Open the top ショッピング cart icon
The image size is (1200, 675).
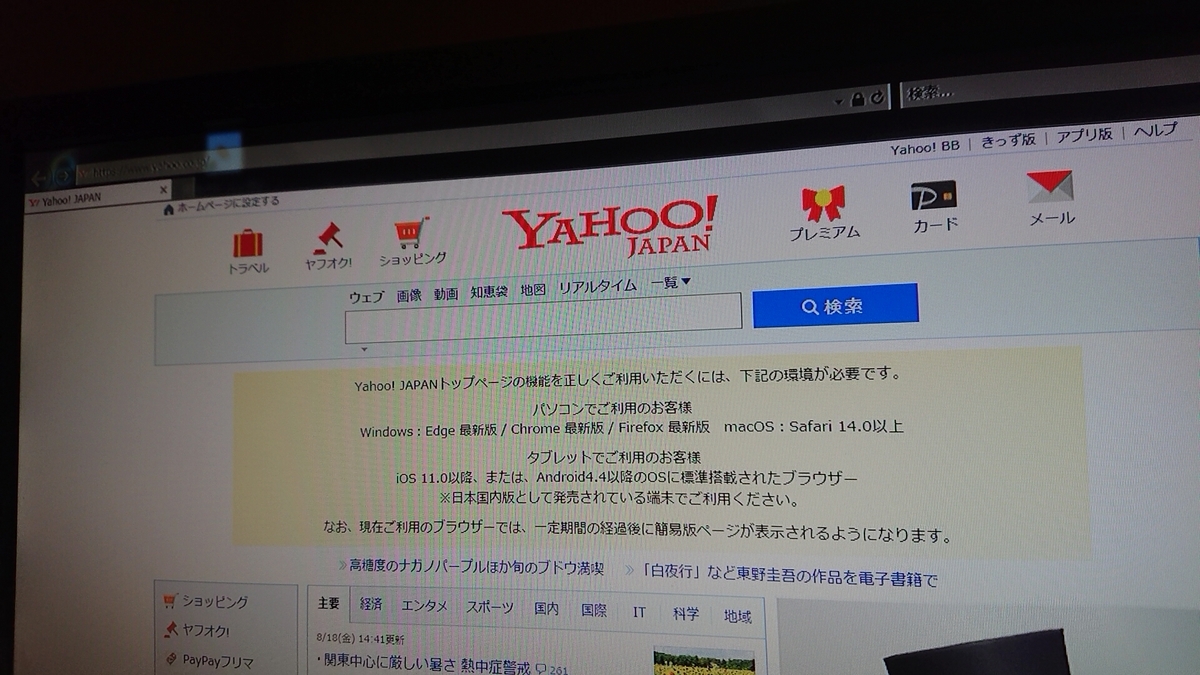pyautogui.click(x=411, y=232)
